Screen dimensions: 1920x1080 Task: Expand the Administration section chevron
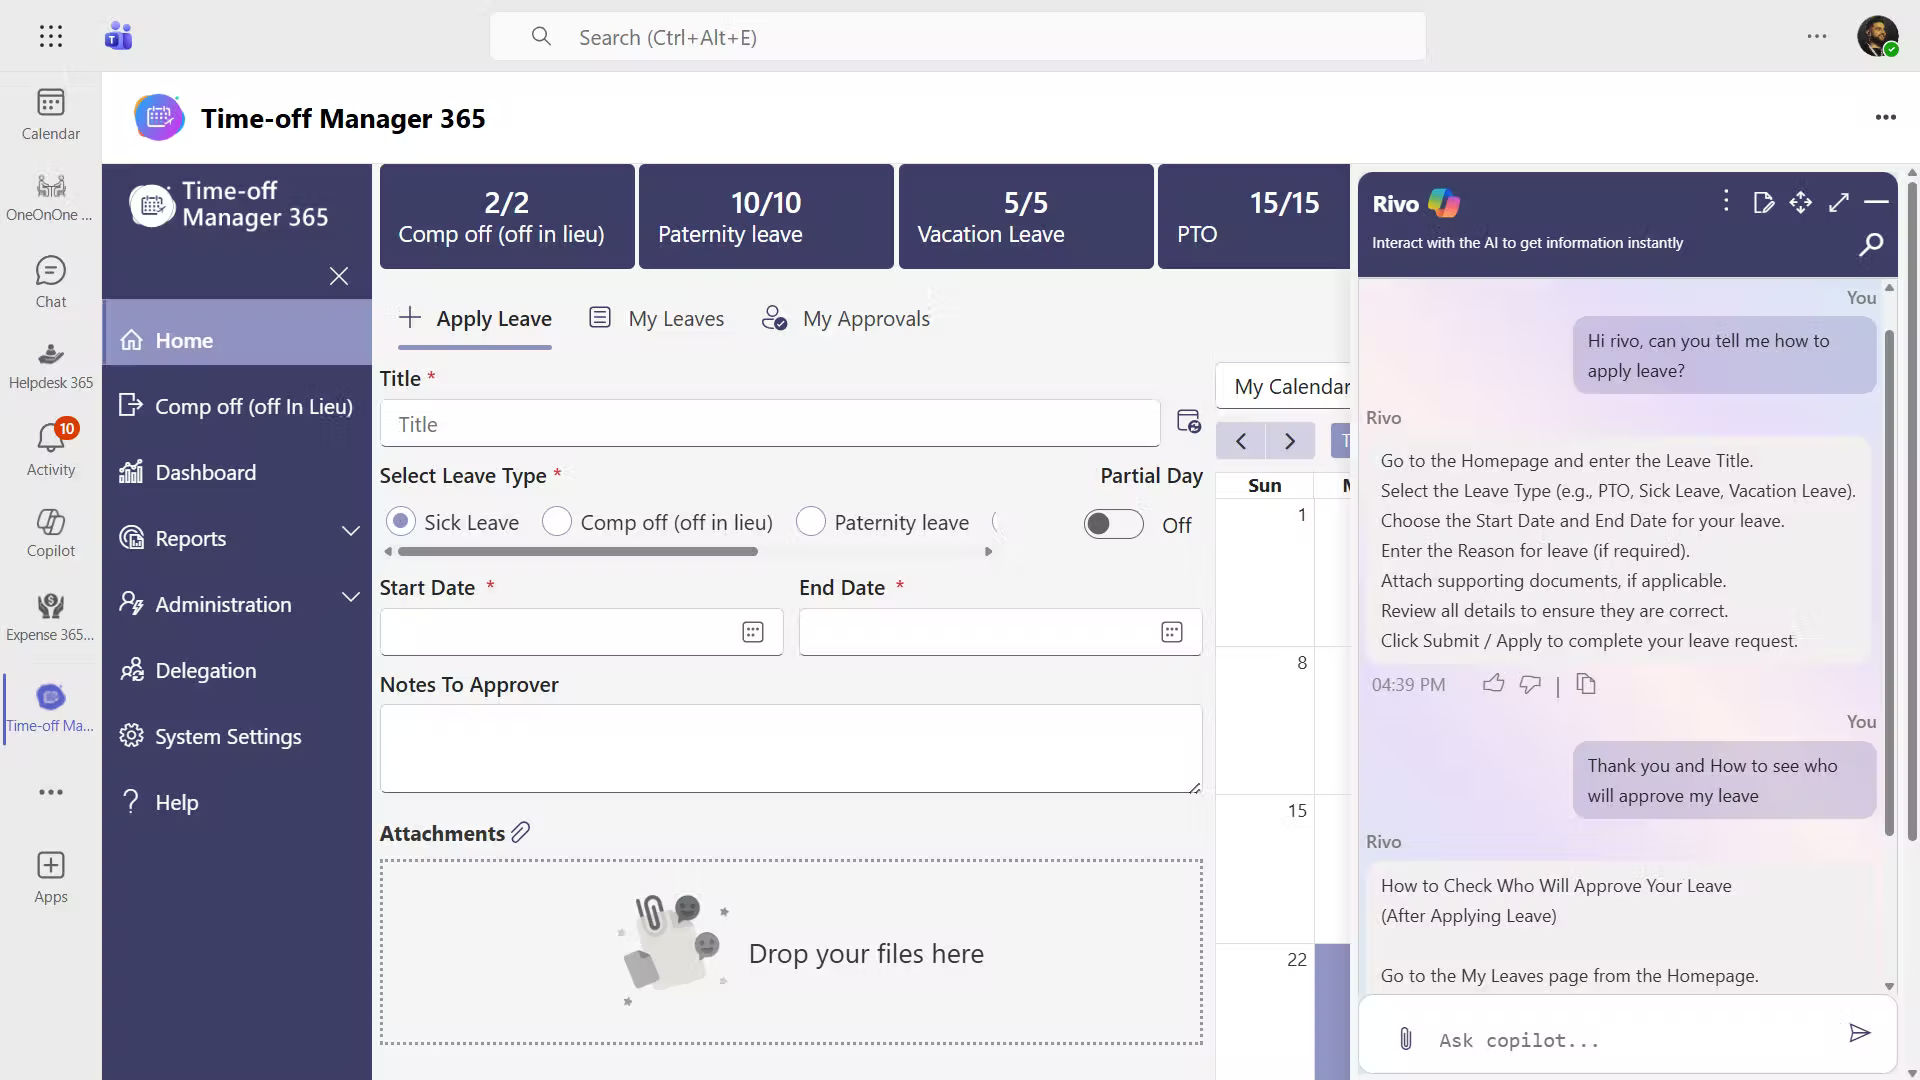350,597
